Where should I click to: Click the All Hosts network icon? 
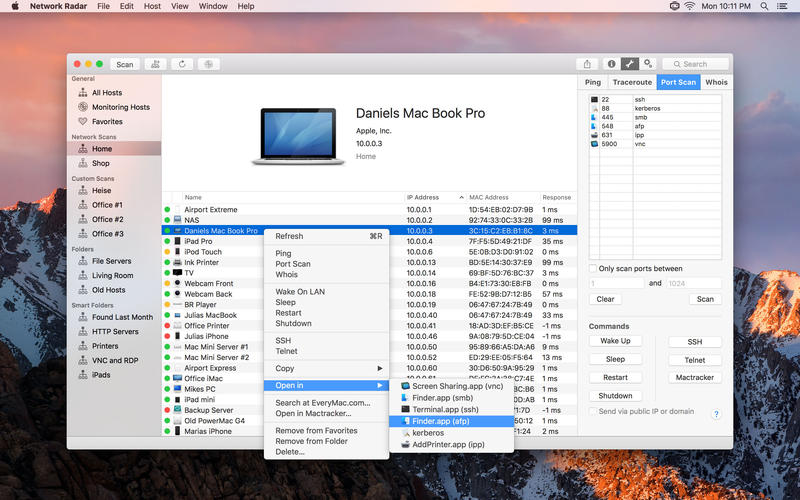click(83, 93)
